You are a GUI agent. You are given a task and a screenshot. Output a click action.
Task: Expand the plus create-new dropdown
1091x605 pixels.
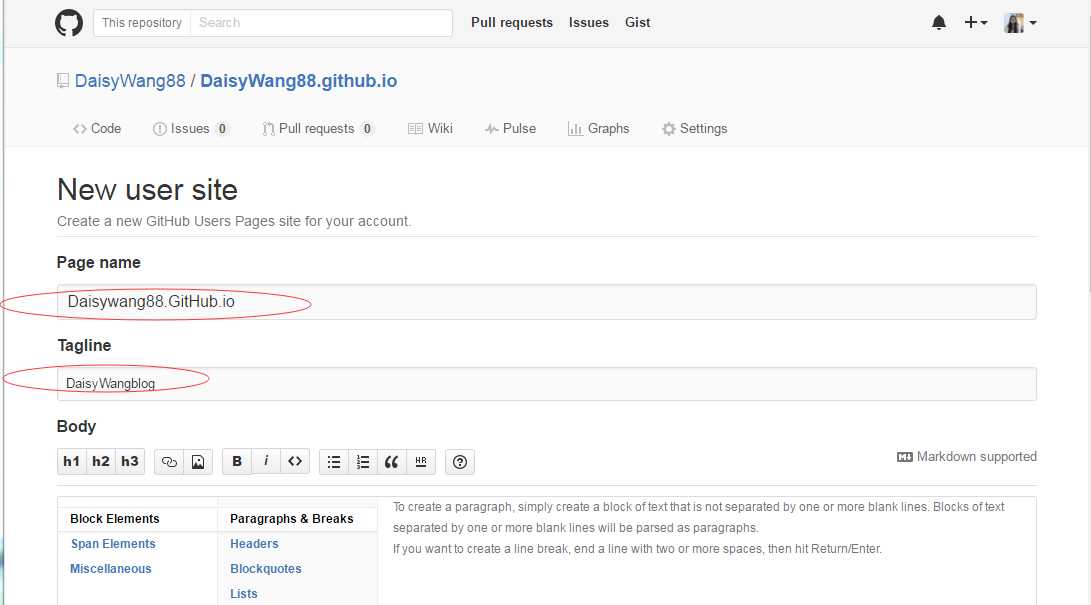tap(975, 23)
